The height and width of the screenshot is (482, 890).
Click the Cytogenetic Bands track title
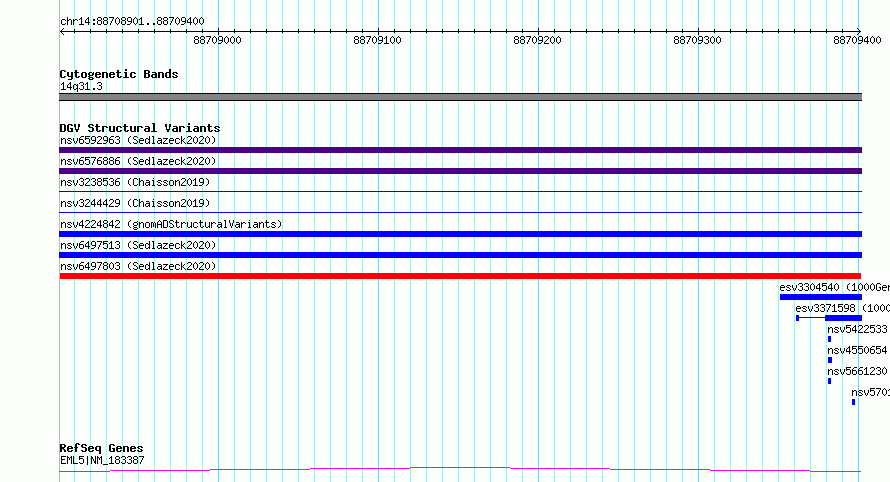[x=119, y=74]
